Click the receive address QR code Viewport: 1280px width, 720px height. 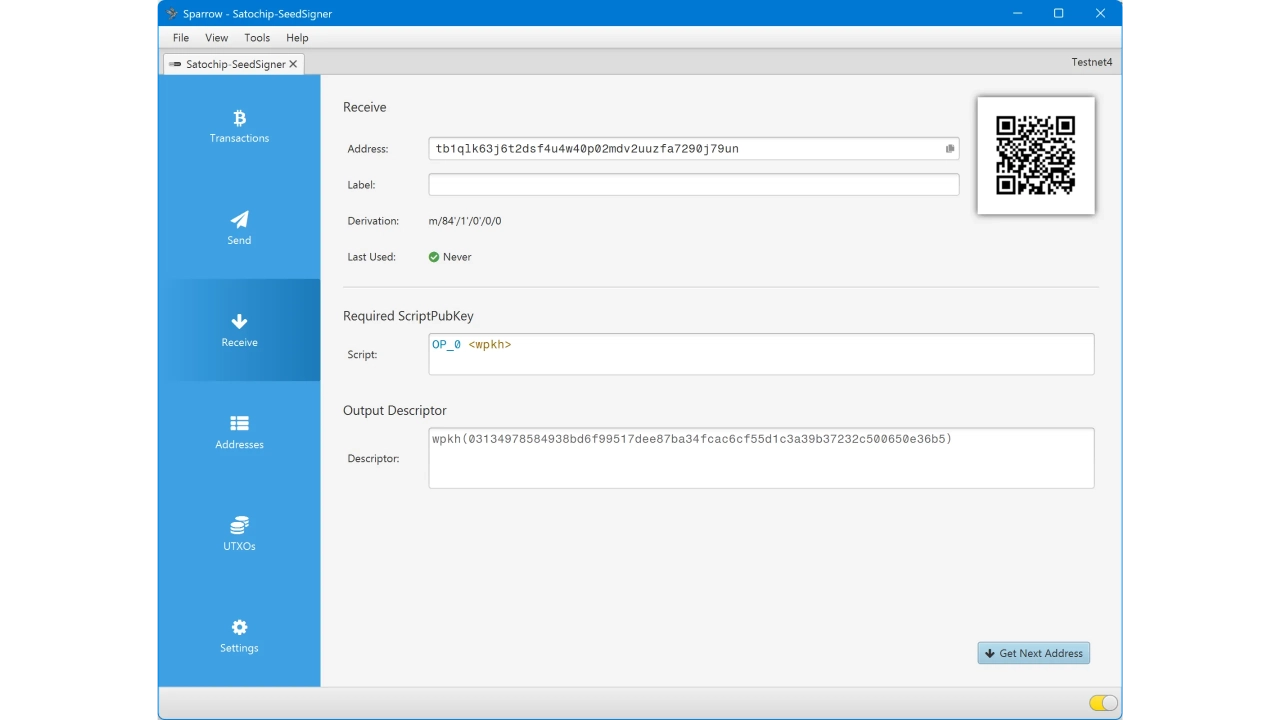tap(1036, 155)
